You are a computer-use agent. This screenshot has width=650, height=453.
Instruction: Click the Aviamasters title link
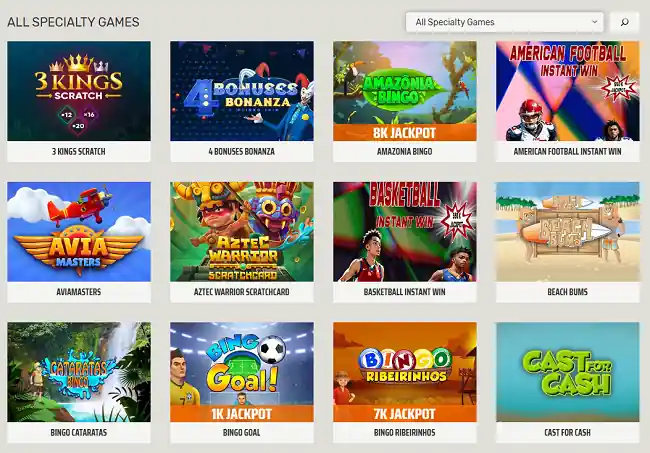point(79,292)
